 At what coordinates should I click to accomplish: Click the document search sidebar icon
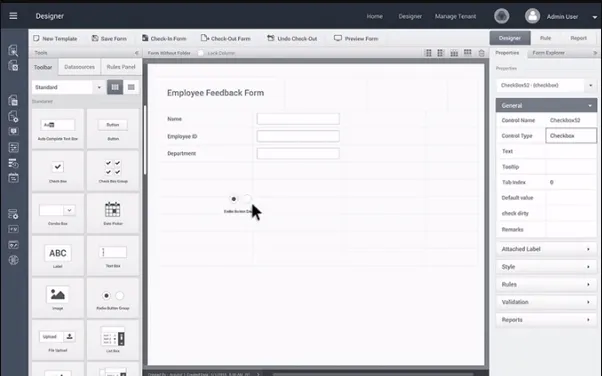[x=13, y=50]
